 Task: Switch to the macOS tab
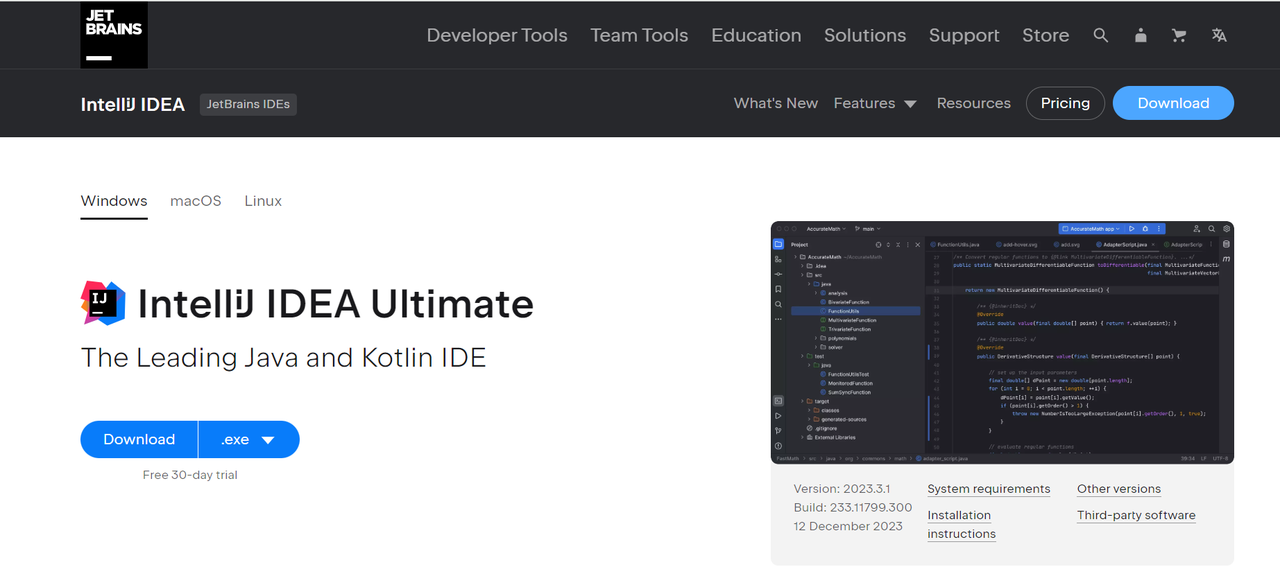point(196,201)
